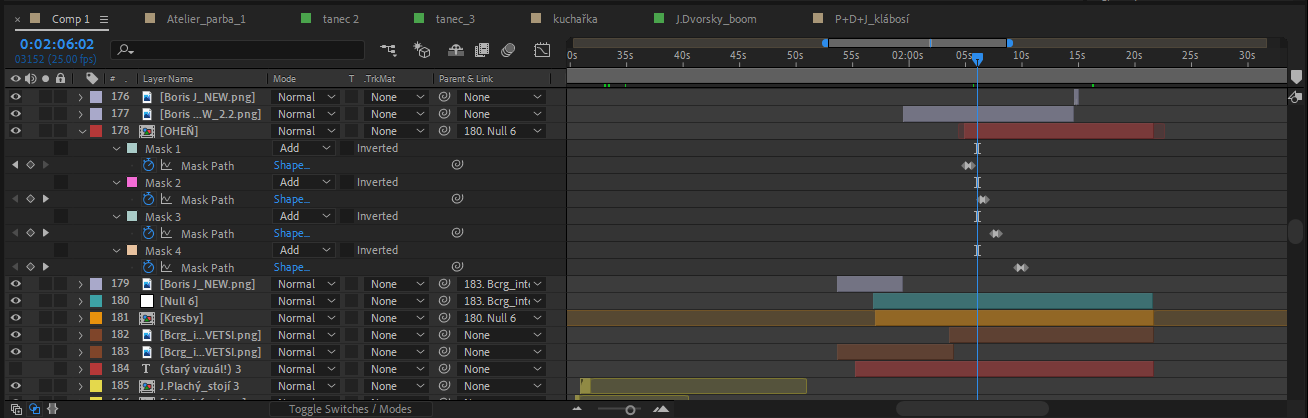Screen dimensions: 1308x418
Task: Click the white solid icon of Null 6
Action: 146,301
